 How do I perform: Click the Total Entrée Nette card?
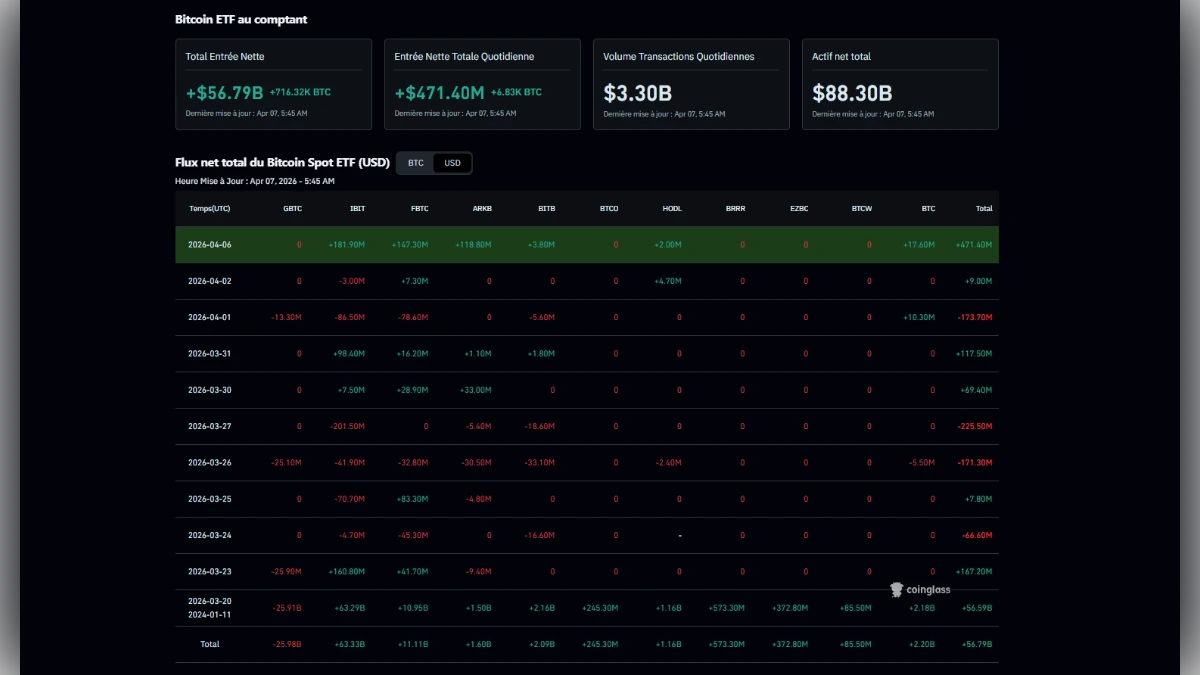(x=273, y=84)
